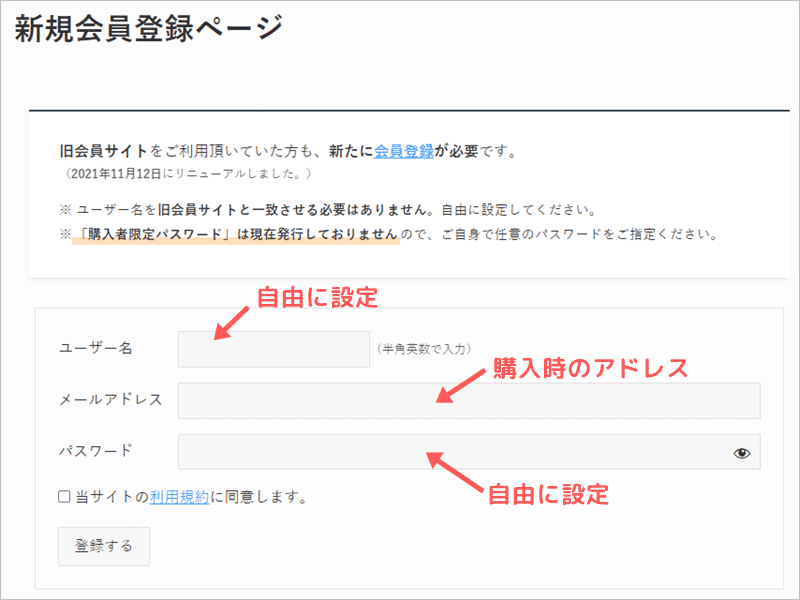Open the 利用規約 terms link
The height and width of the screenshot is (600, 800).
pyautogui.click(x=179, y=496)
